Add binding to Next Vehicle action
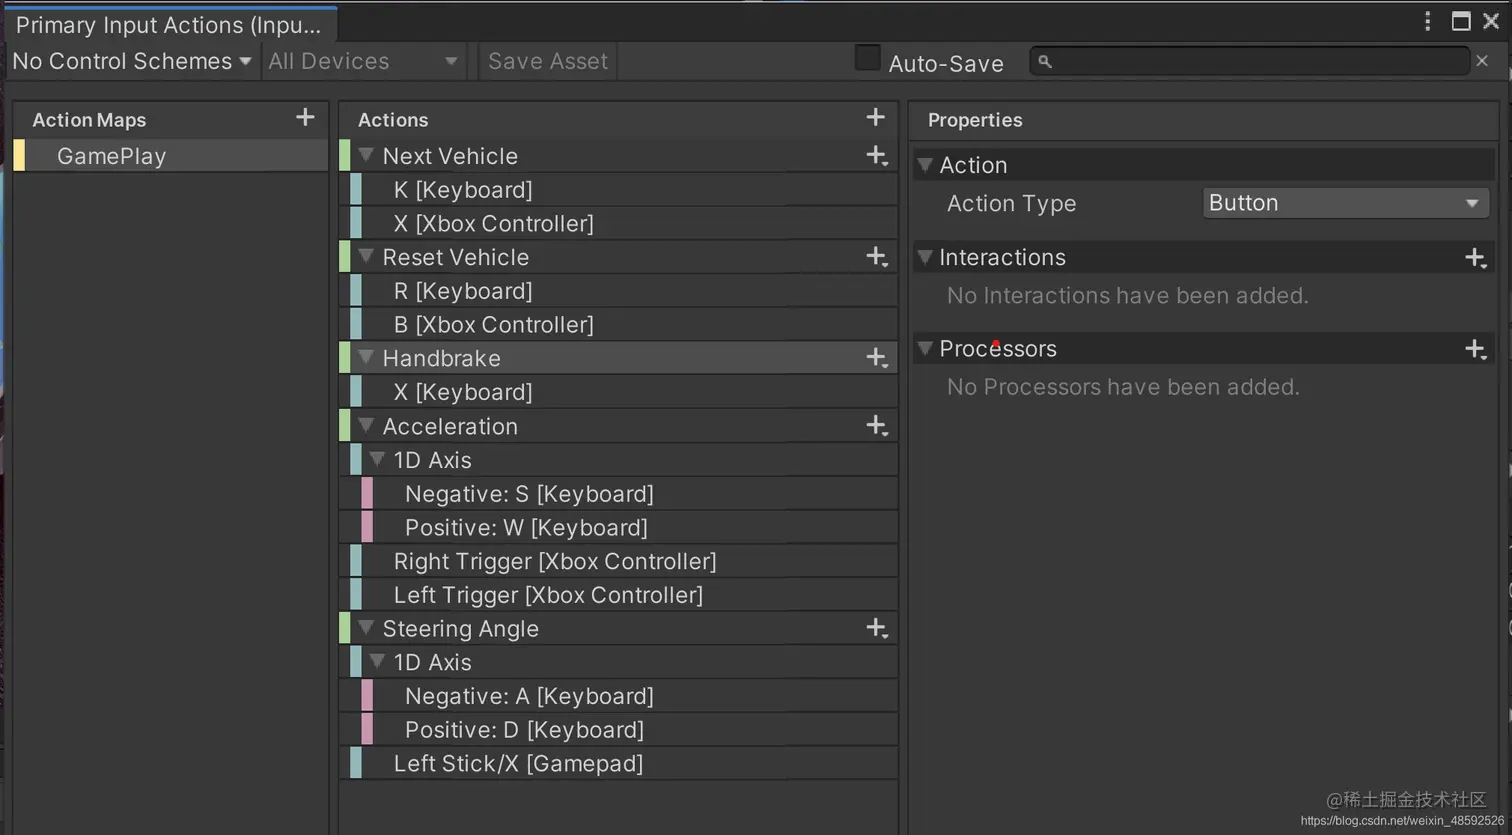This screenshot has width=1512, height=835. point(877,156)
